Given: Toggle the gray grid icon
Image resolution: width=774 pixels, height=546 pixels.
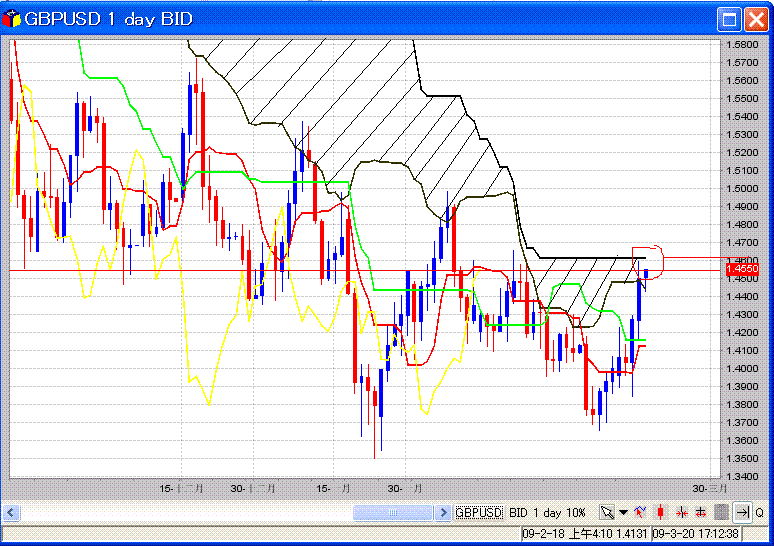Looking at the screenshot, I should pyautogui.click(x=721, y=512).
